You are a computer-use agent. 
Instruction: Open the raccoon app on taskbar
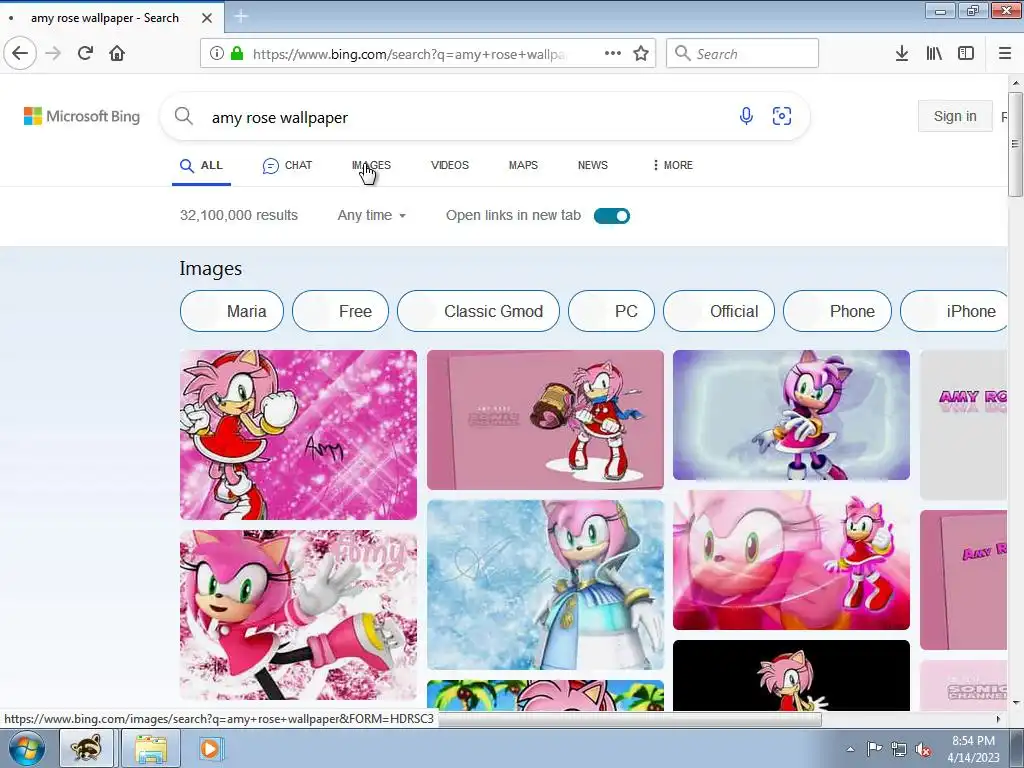click(86, 748)
